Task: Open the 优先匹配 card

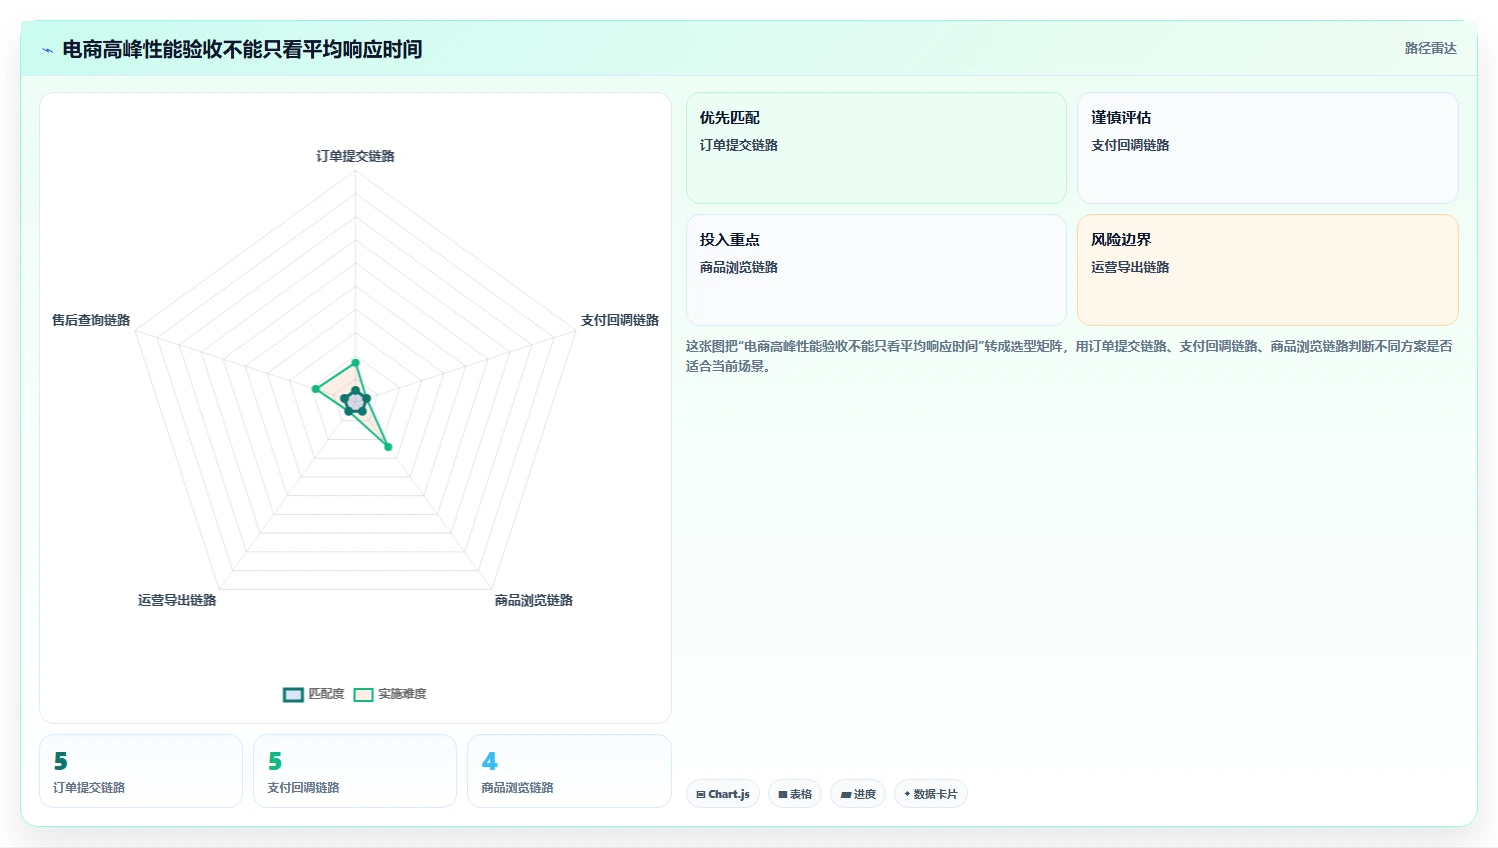Action: tap(876, 148)
